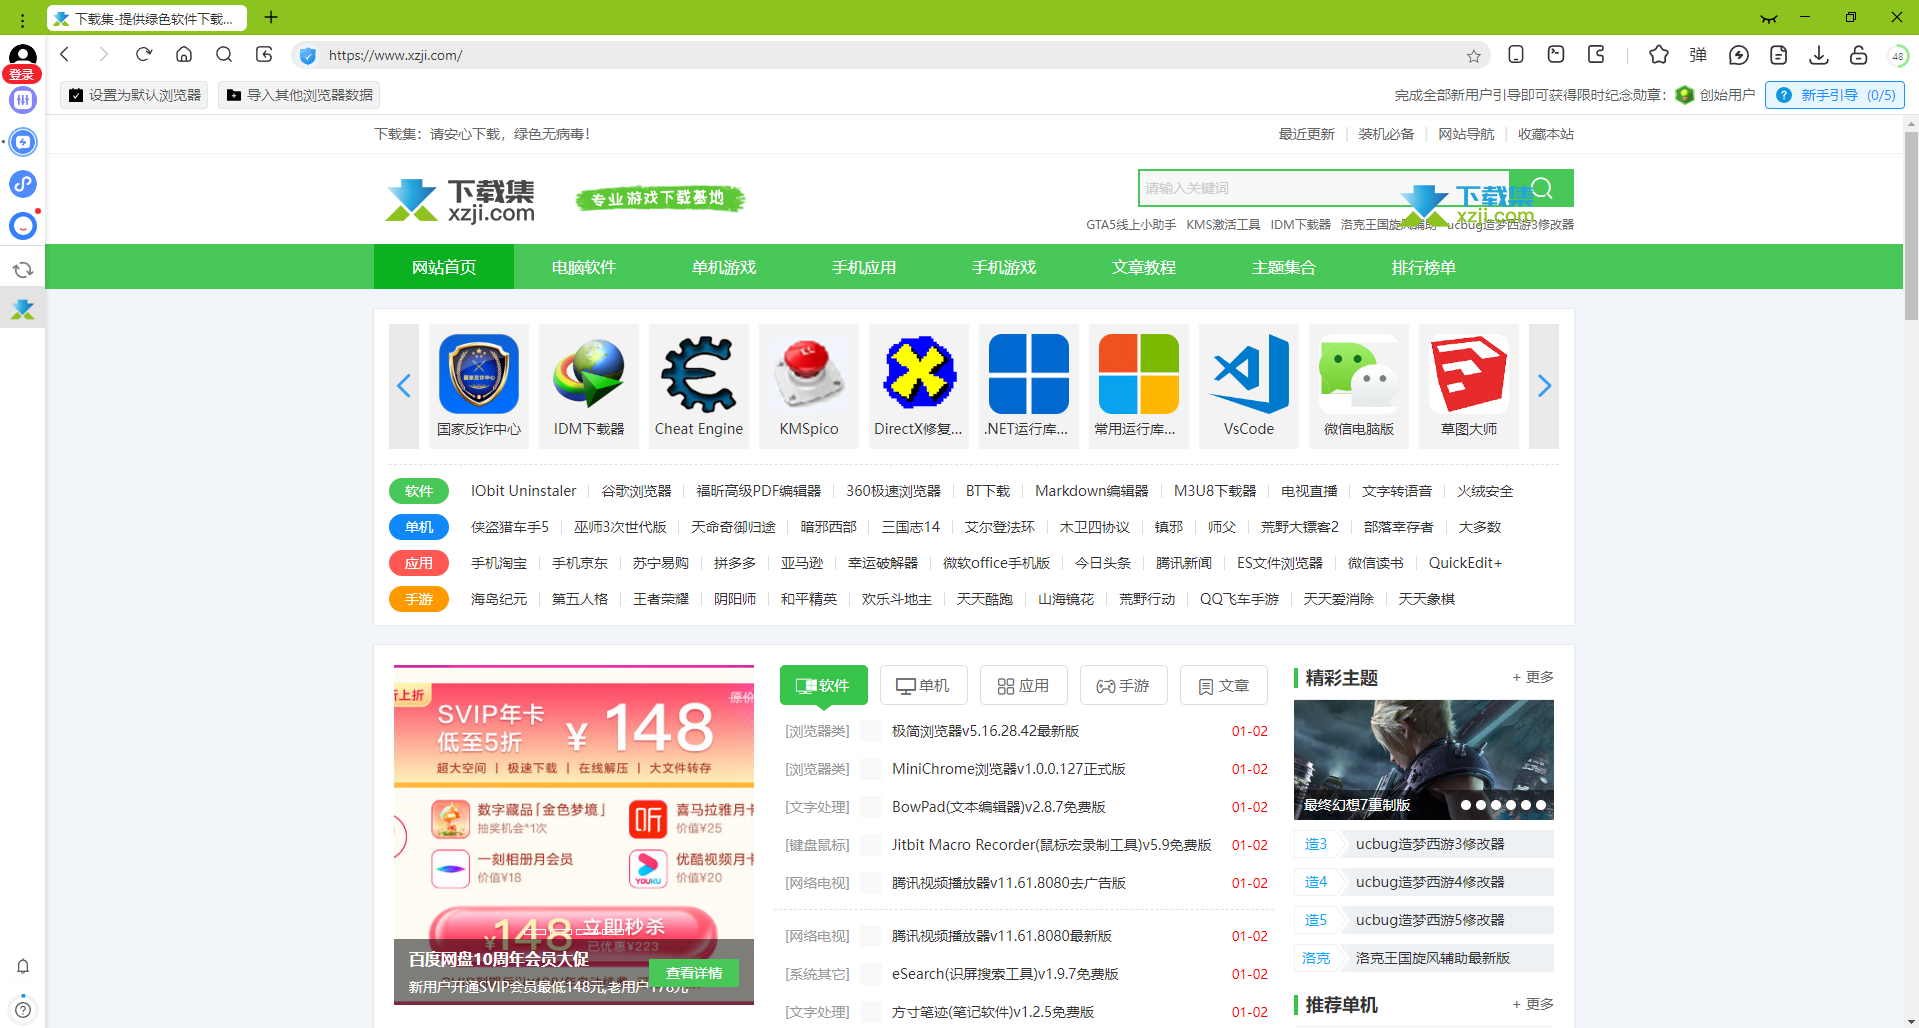The image size is (1919, 1028).
Task: Focus the 请输入关键词 search field
Action: pyautogui.click(x=1326, y=188)
